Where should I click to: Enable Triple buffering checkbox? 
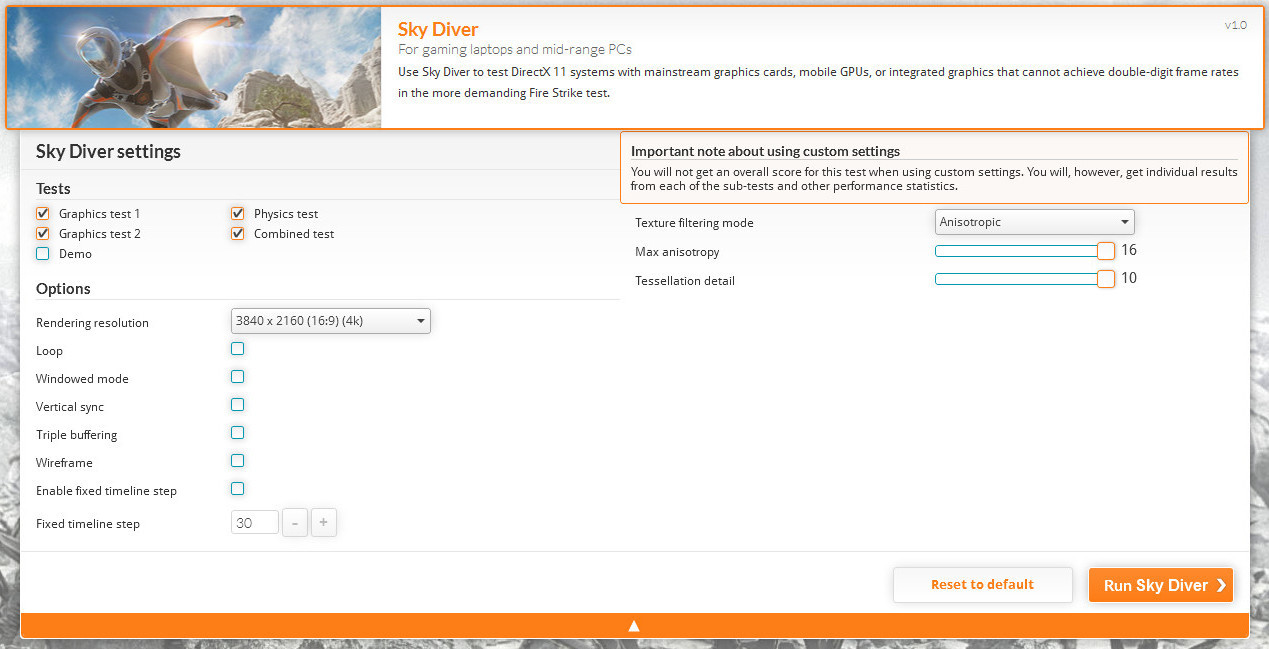[x=238, y=433]
